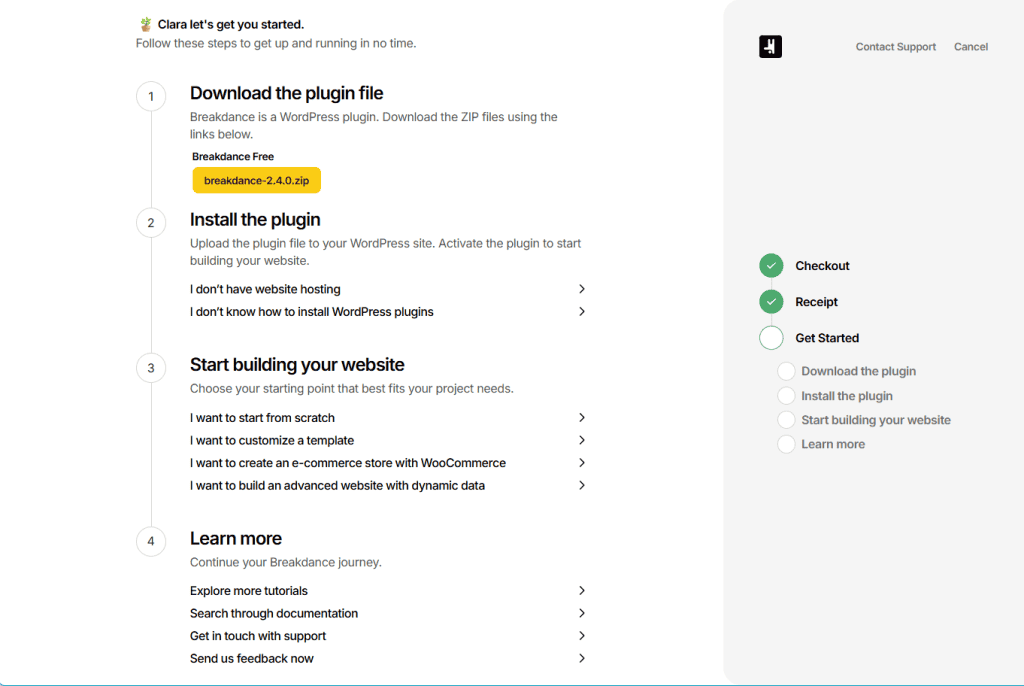Jump to Learn more sidebar item
Viewport: 1024px width, 686px height.
pos(833,444)
